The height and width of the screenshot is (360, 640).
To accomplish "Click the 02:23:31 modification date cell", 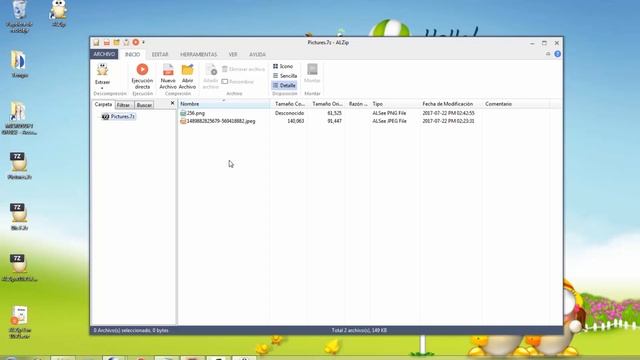I will click(x=449, y=121).
